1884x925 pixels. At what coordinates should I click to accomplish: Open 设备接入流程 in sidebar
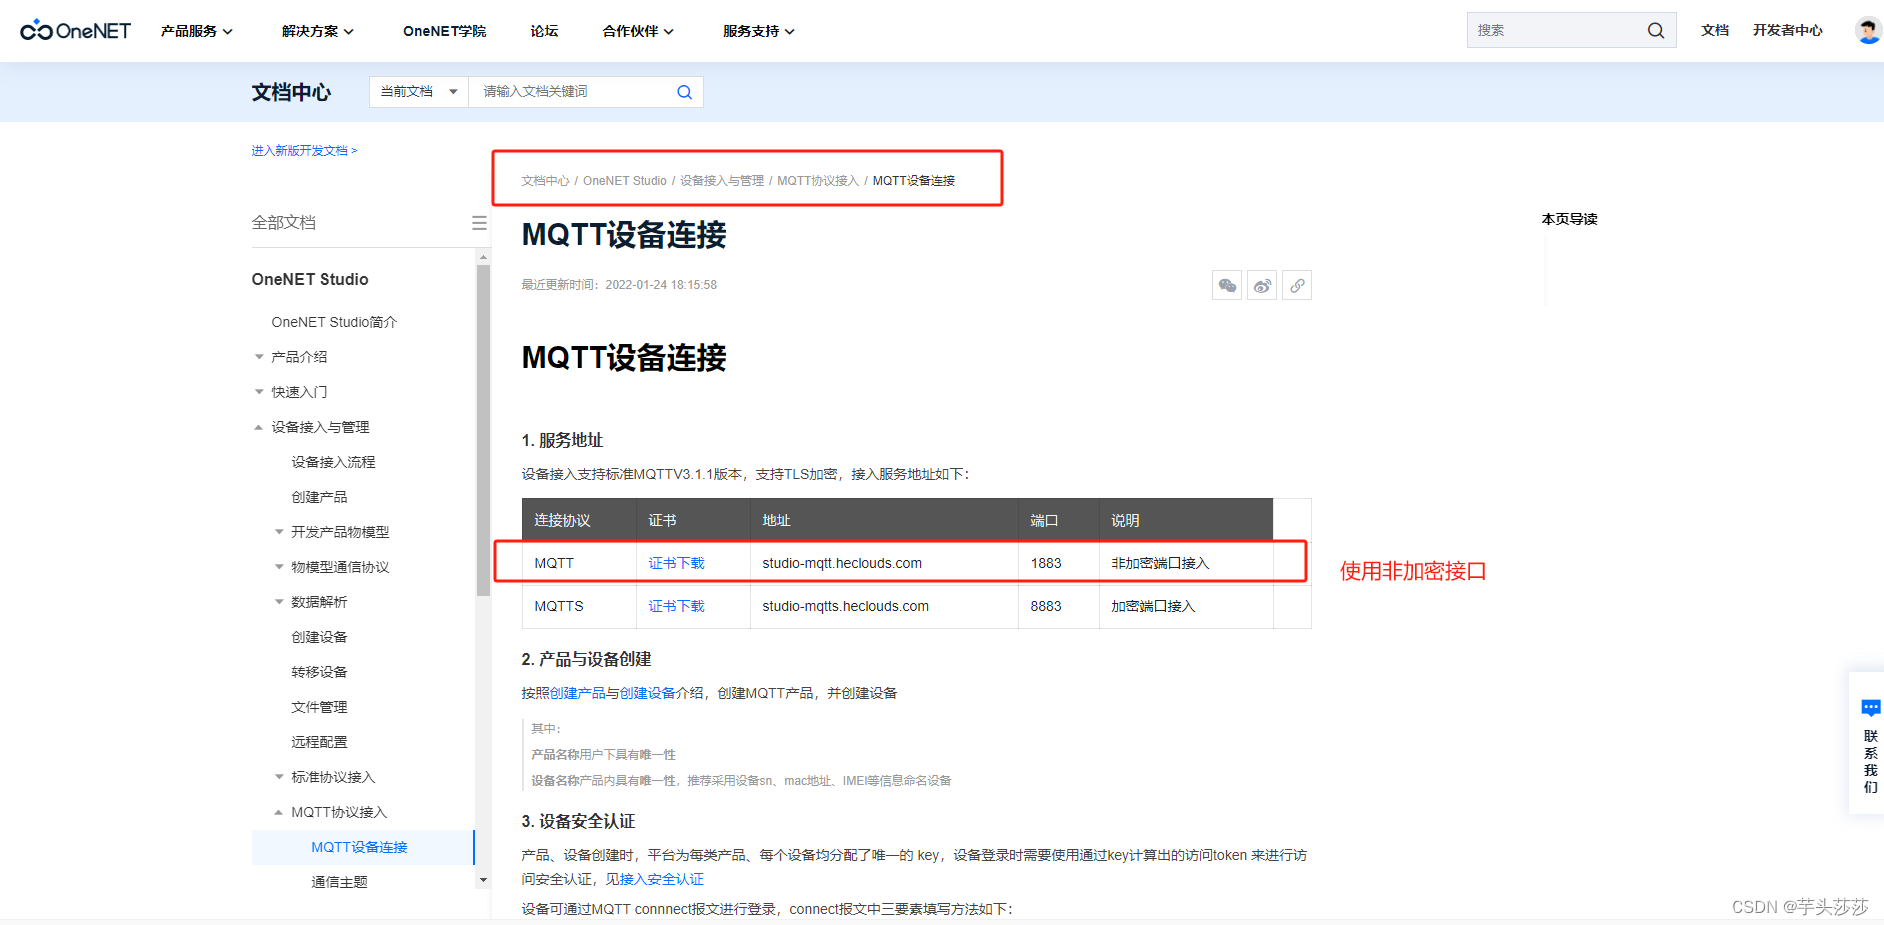(x=333, y=462)
